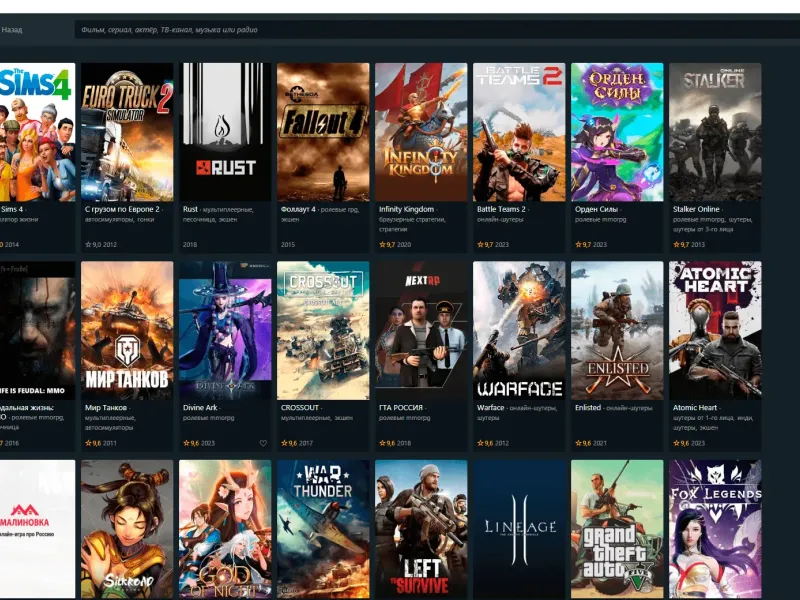Open the Battle Teams 2 title link

(x=501, y=209)
